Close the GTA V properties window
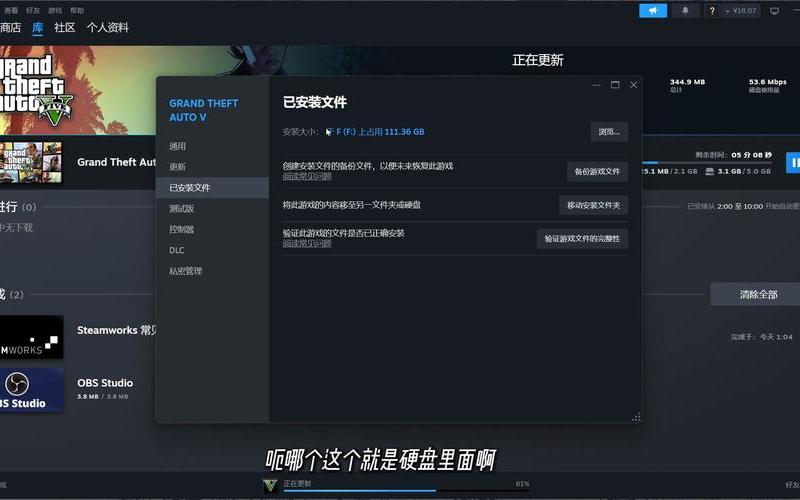The height and width of the screenshot is (500, 800). (634, 85)
